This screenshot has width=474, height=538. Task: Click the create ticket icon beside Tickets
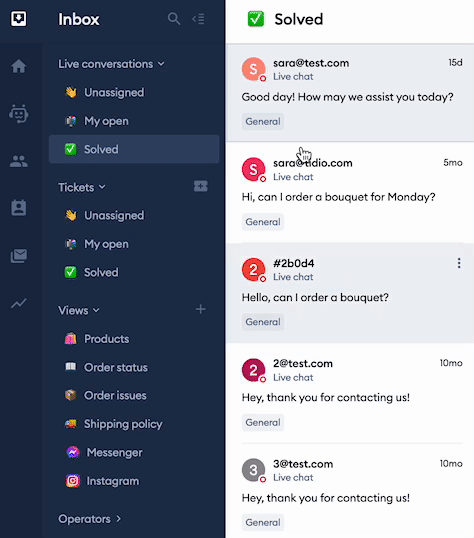pyautogui.click(x=200, y=186)
